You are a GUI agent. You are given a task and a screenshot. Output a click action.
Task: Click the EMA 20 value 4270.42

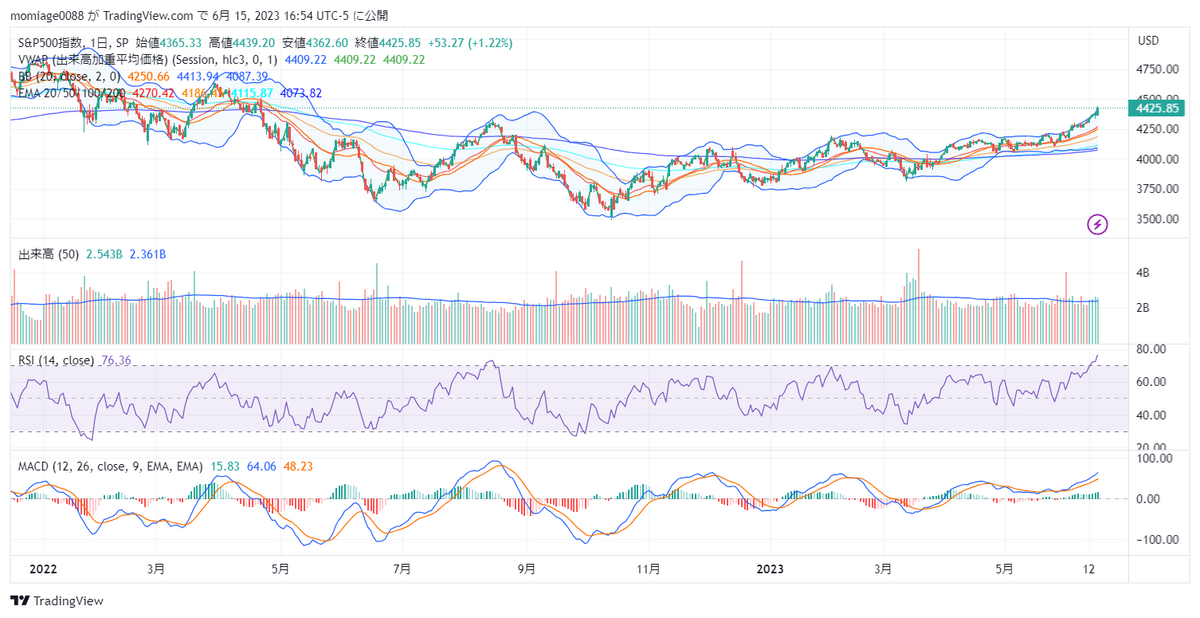[x=154, y=92]
